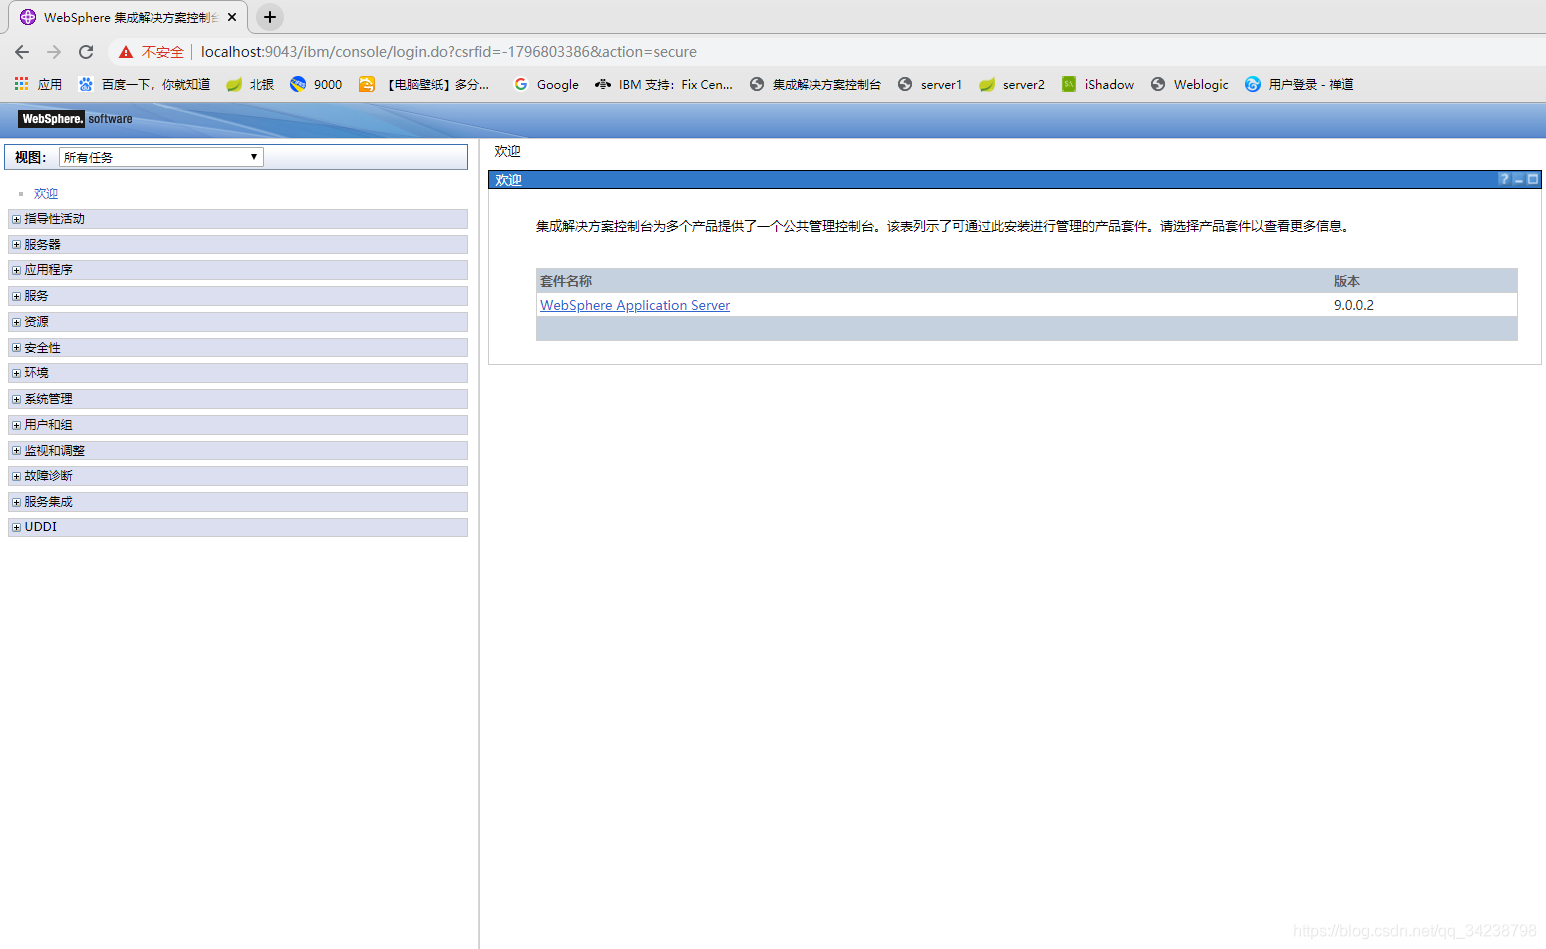Open the 欢迎 link in navigation

46,194
